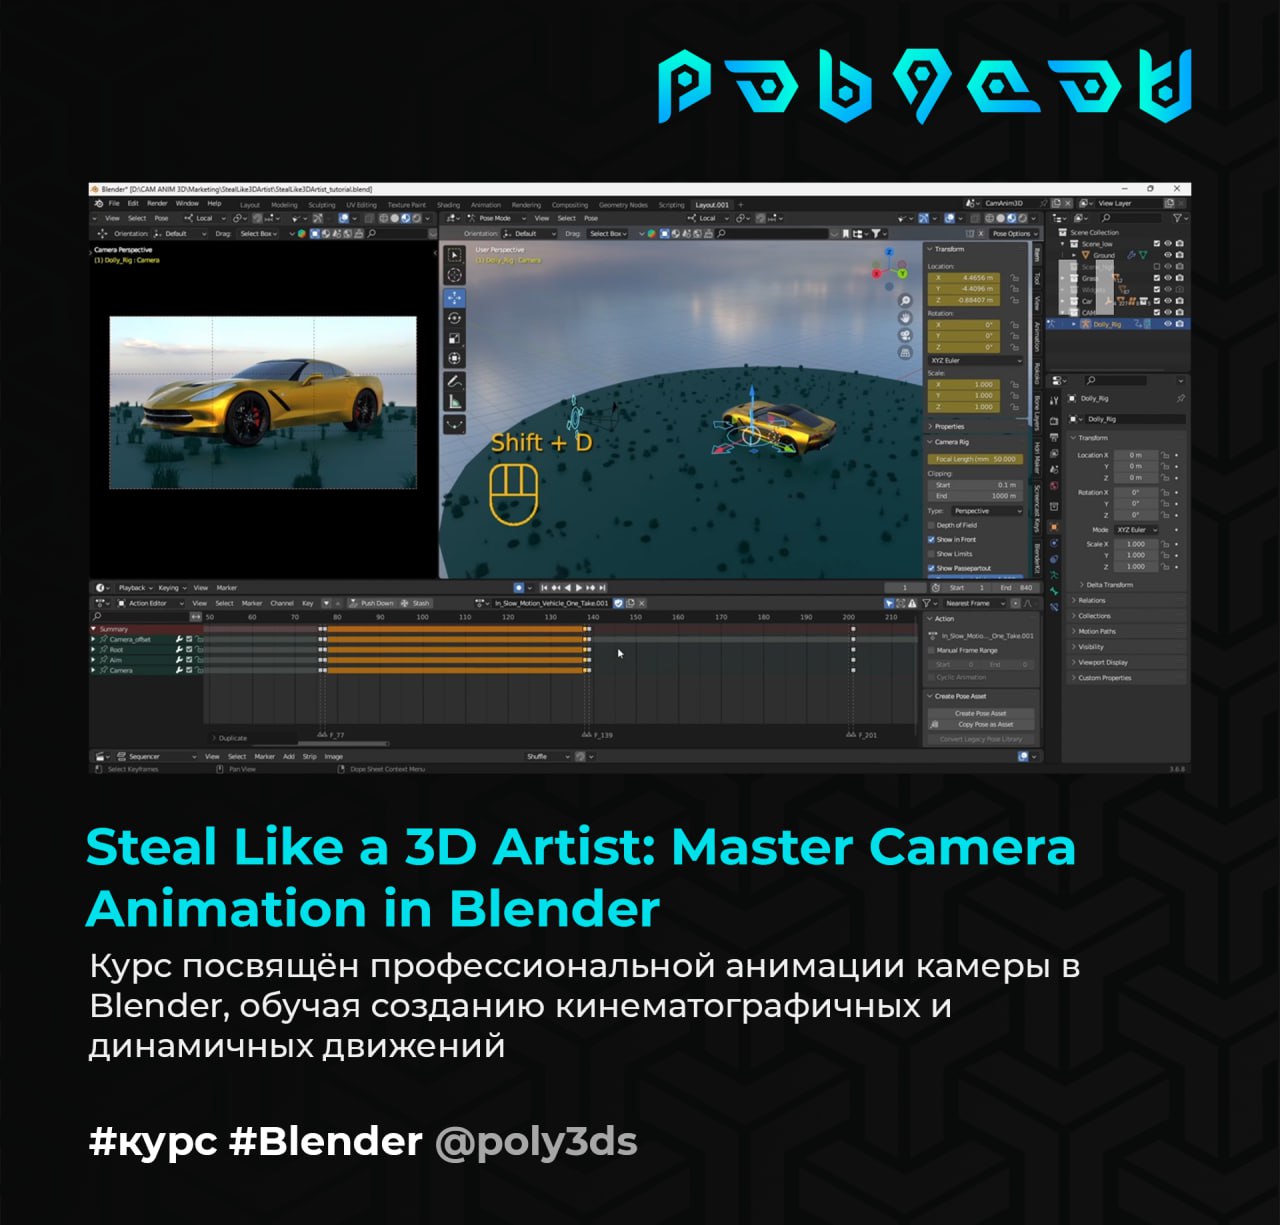This screenshot has height=1225, width=1280.
Task: Enable Show Limits checkbox
Action: click(931, 554)
